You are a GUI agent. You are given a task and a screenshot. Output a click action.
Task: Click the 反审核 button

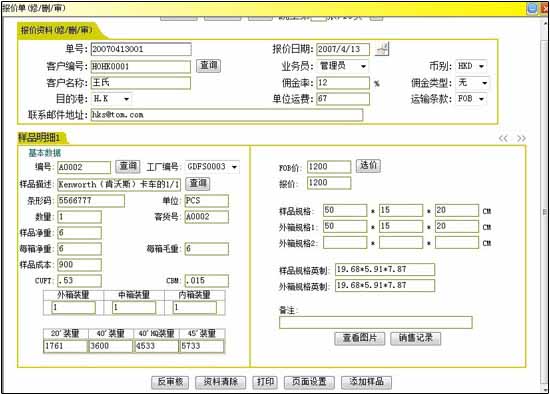[170, 382]
